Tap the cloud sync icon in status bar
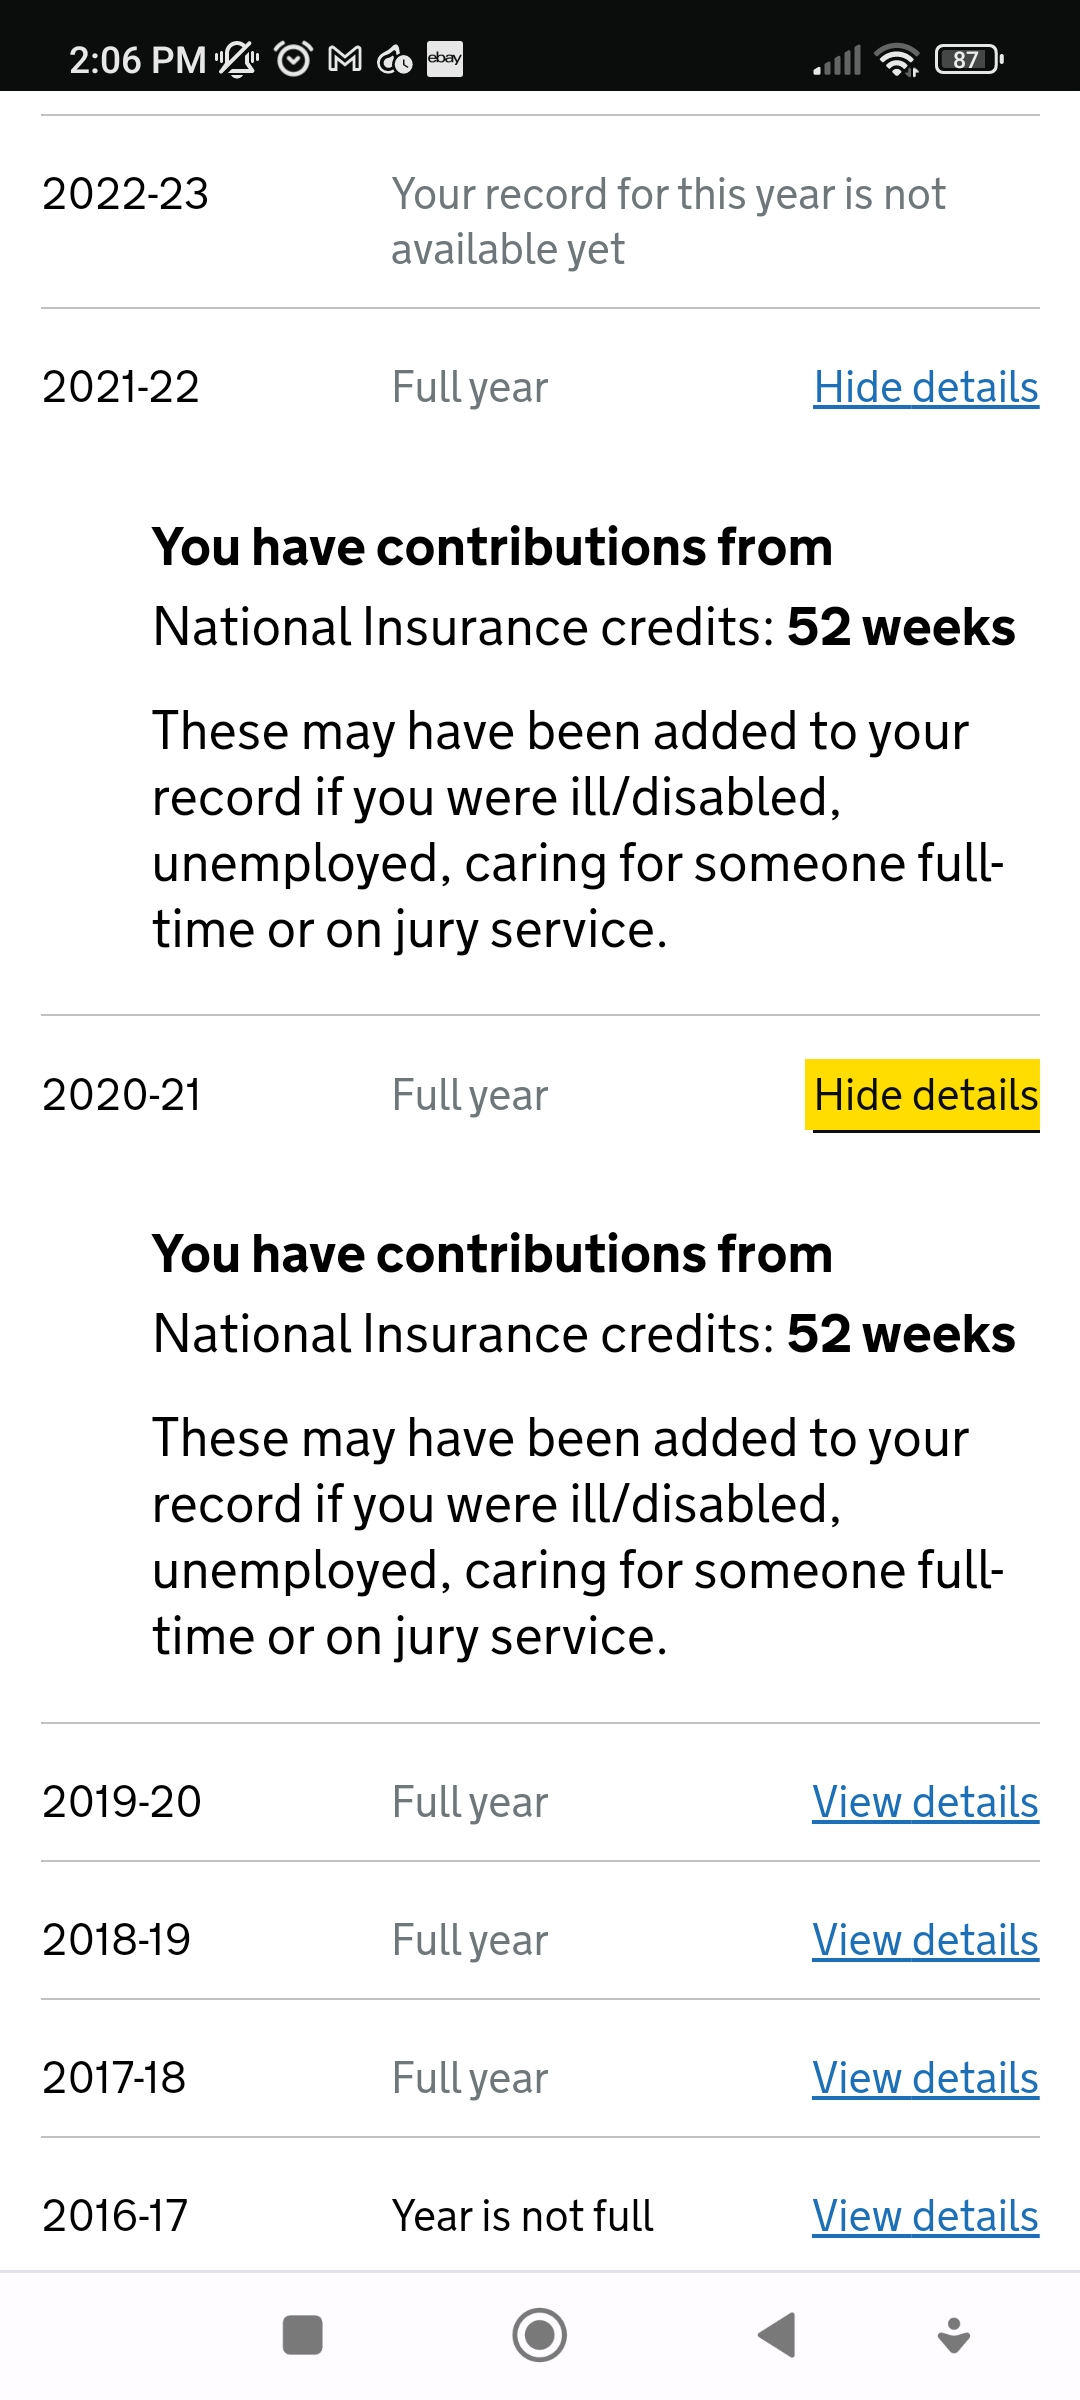The image size is (1080, 2400). tap(394, 61)
